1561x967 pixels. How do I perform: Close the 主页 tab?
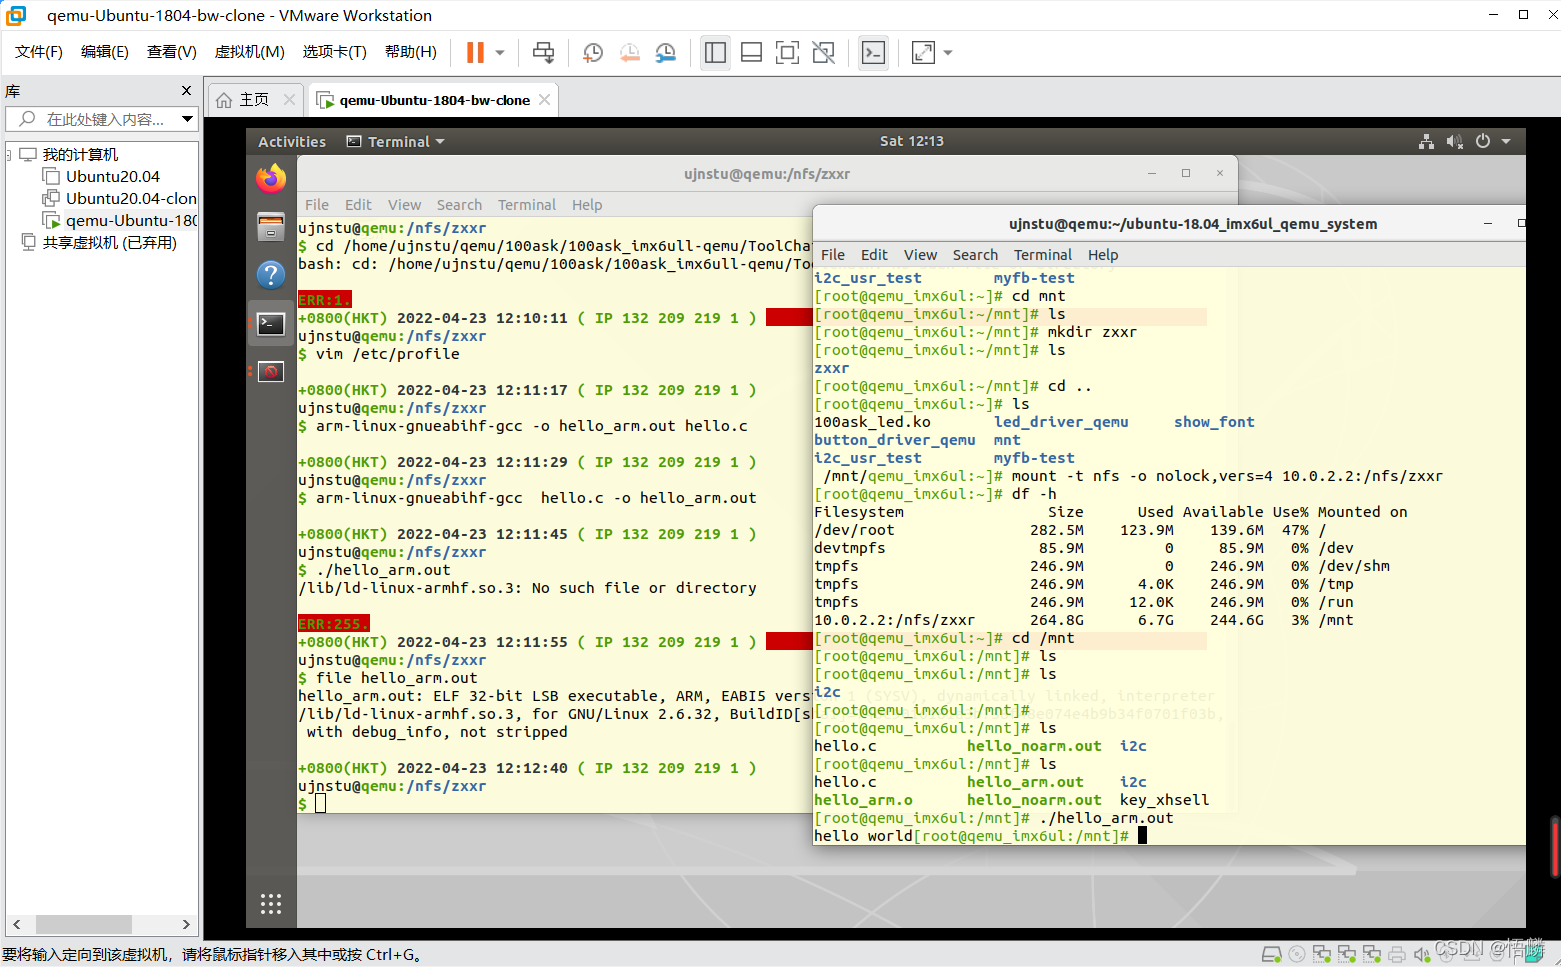tap(289, 100)
